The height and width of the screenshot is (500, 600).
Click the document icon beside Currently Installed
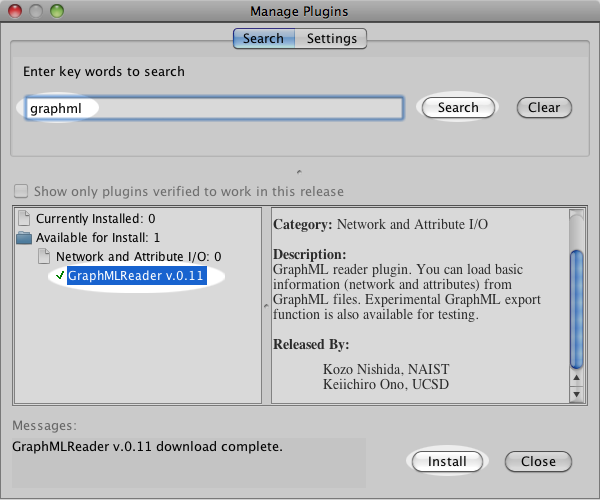pyautogui.click(x=24, y=218)
